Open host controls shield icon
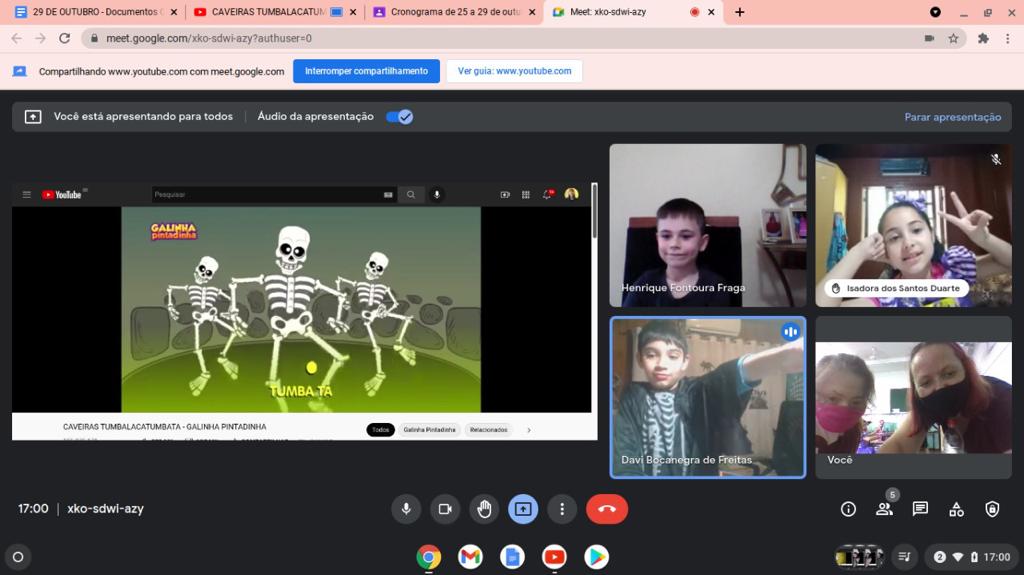 (992, 509)
